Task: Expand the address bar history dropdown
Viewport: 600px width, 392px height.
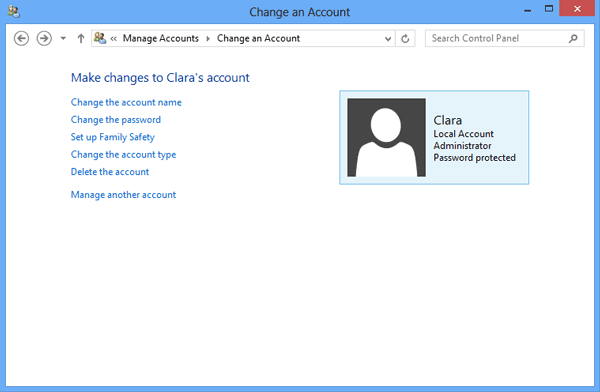Action: (388, 39)
